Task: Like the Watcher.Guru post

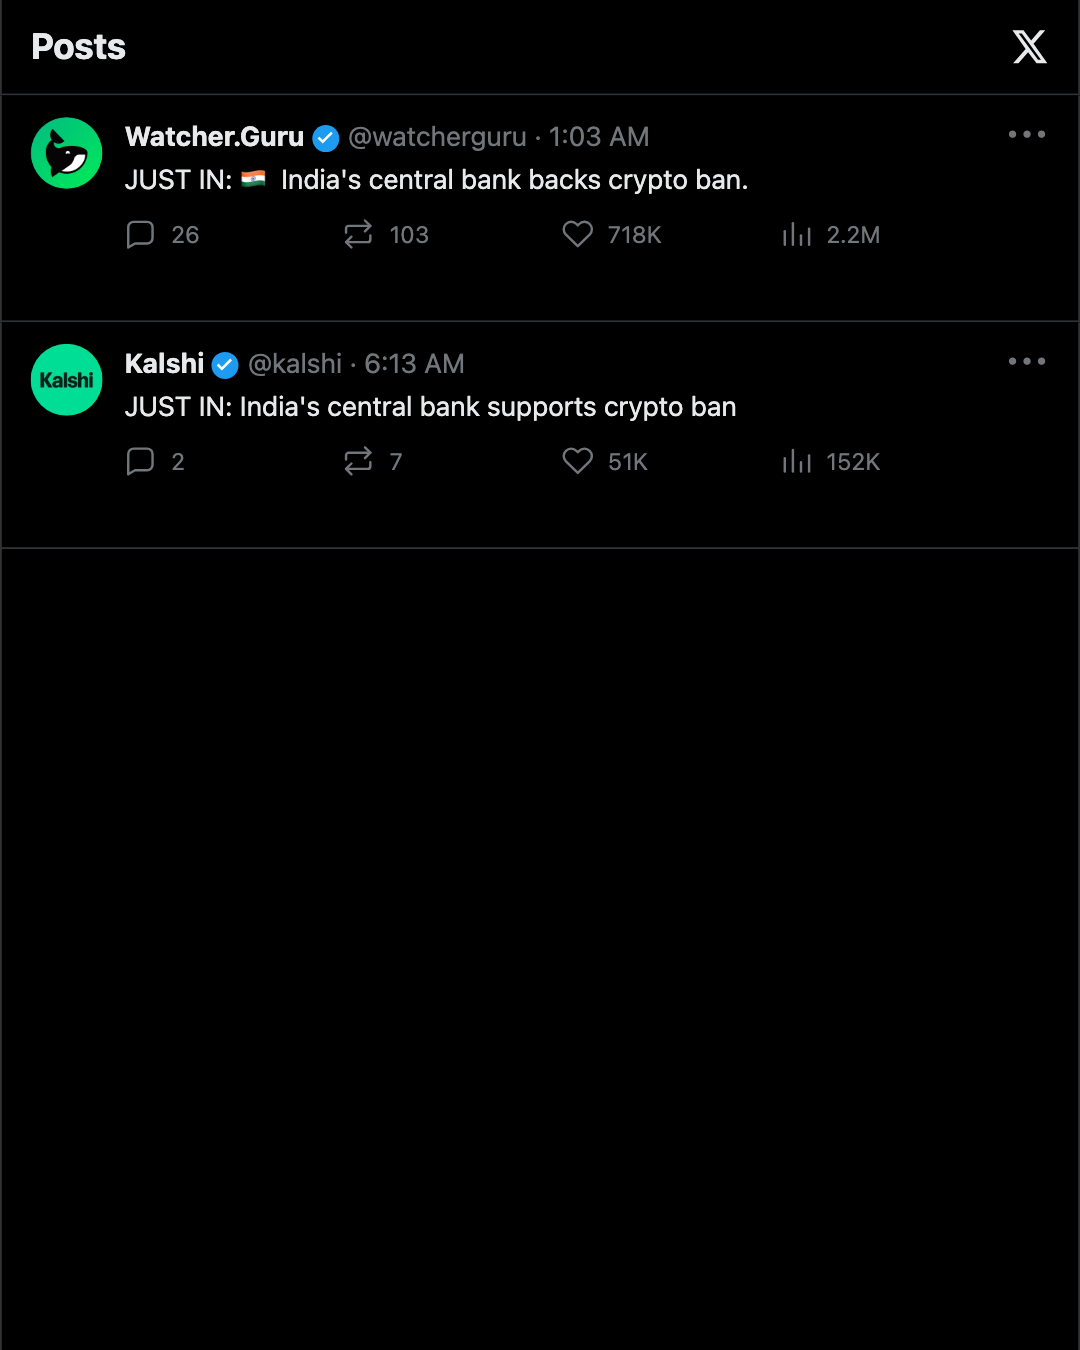Action: pos(578,235)
